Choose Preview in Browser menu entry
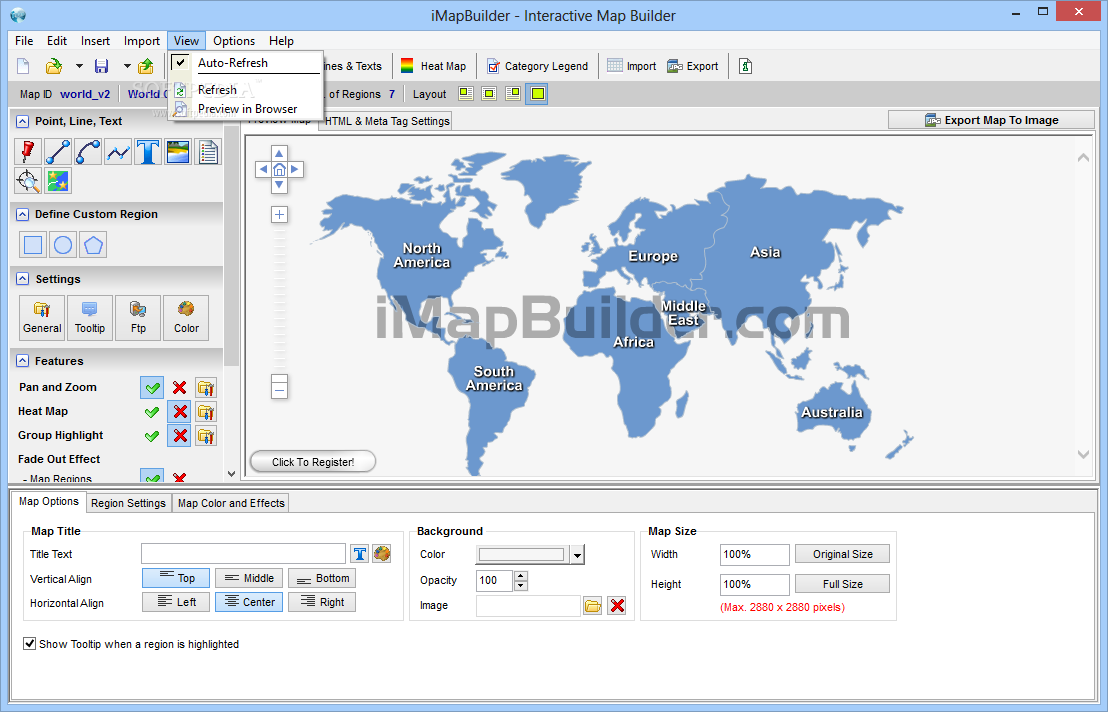This screenshot has height=712, width=1108. (247, 109)
